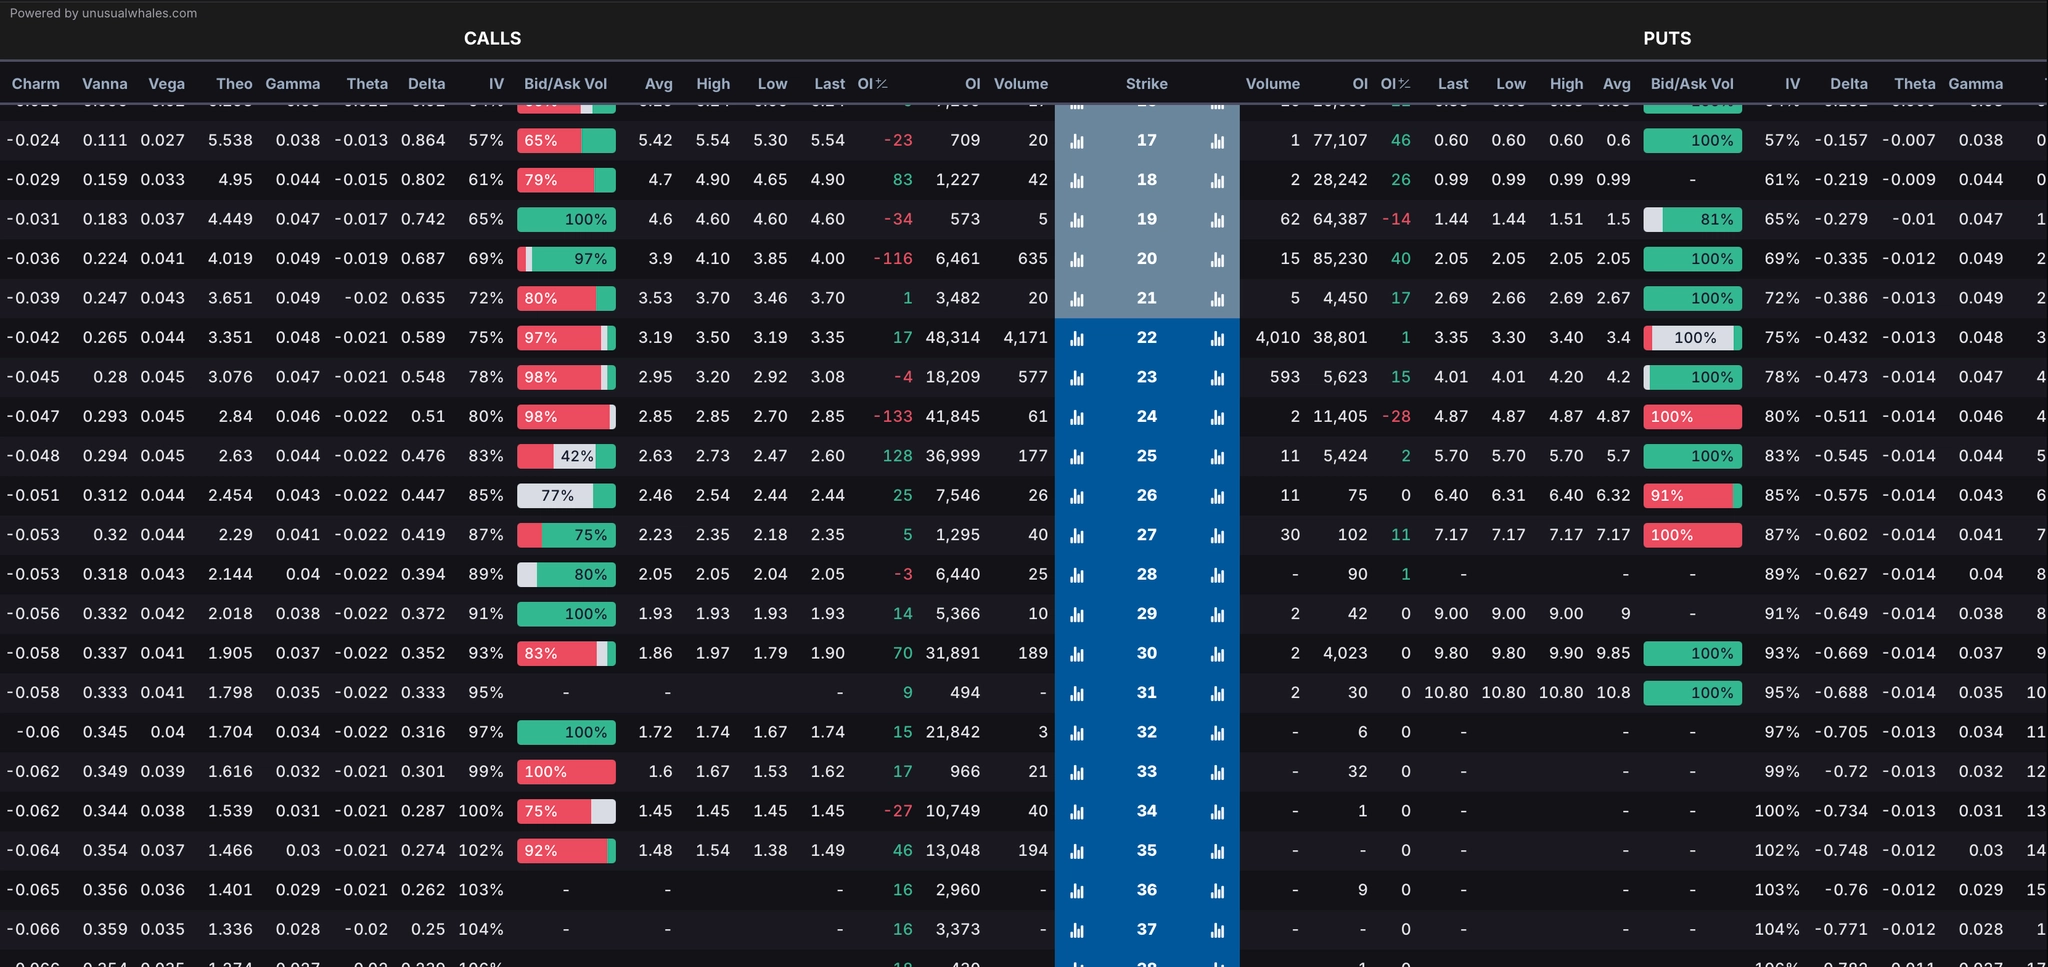2048x967 pixels.
Task: Open calls chart icon for strike 23
Action: pyautogui.click(x=1077, y=378)
